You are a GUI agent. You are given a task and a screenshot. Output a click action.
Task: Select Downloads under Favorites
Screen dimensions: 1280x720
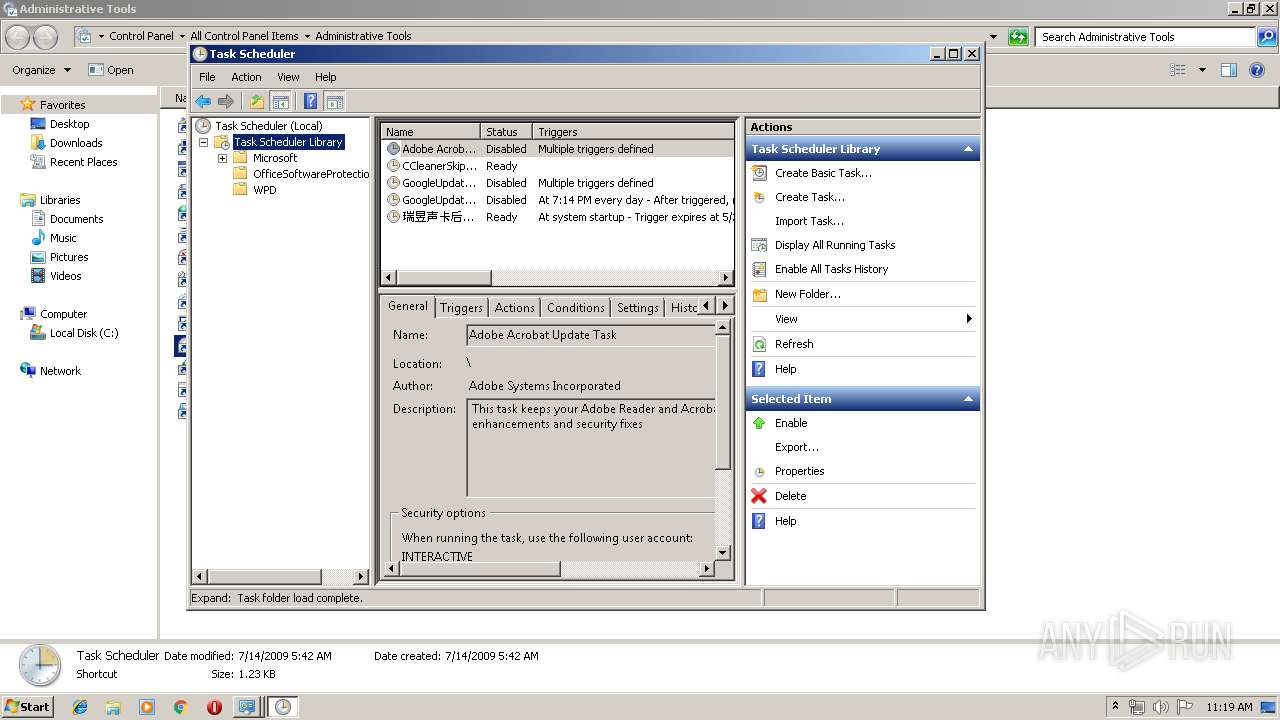[x=76, y=143]
